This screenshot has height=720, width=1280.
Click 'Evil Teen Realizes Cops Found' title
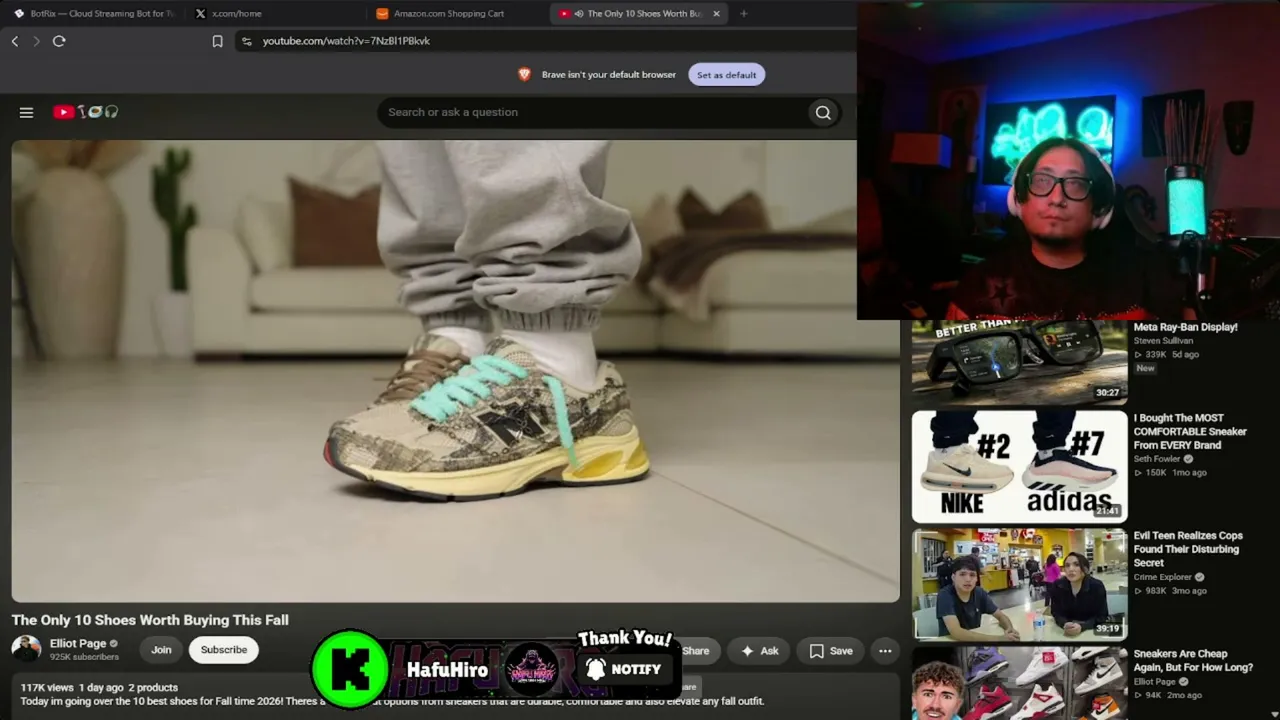(x=1188, y=549)
